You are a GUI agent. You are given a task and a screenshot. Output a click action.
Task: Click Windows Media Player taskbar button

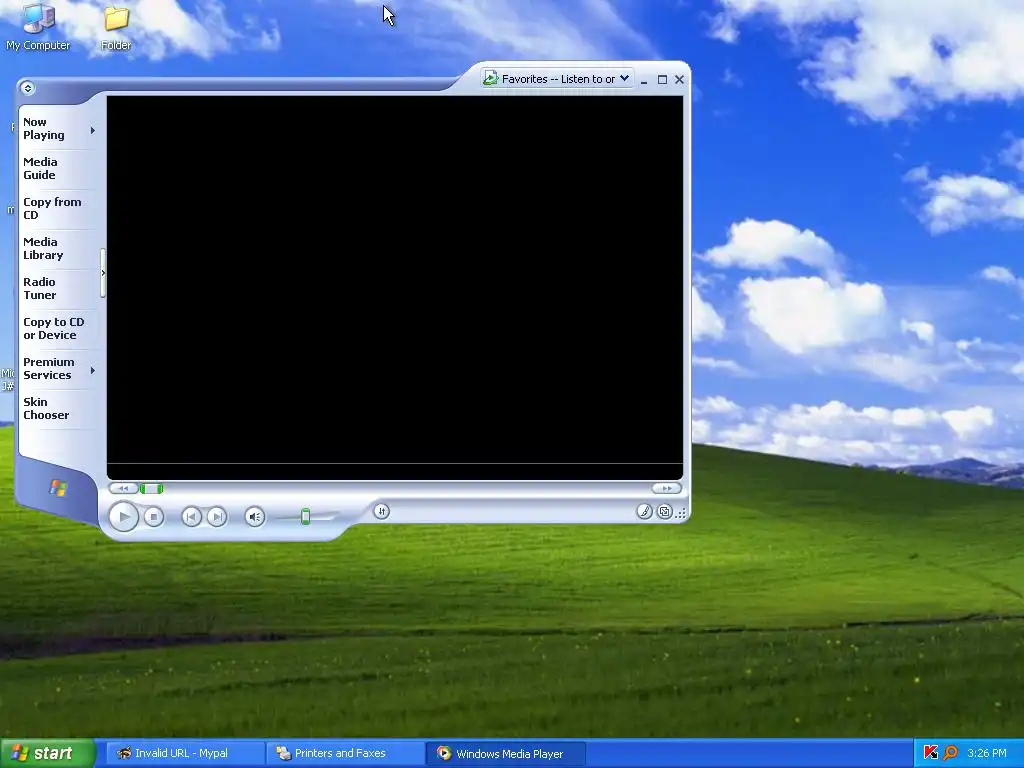(x=505, y=753)
